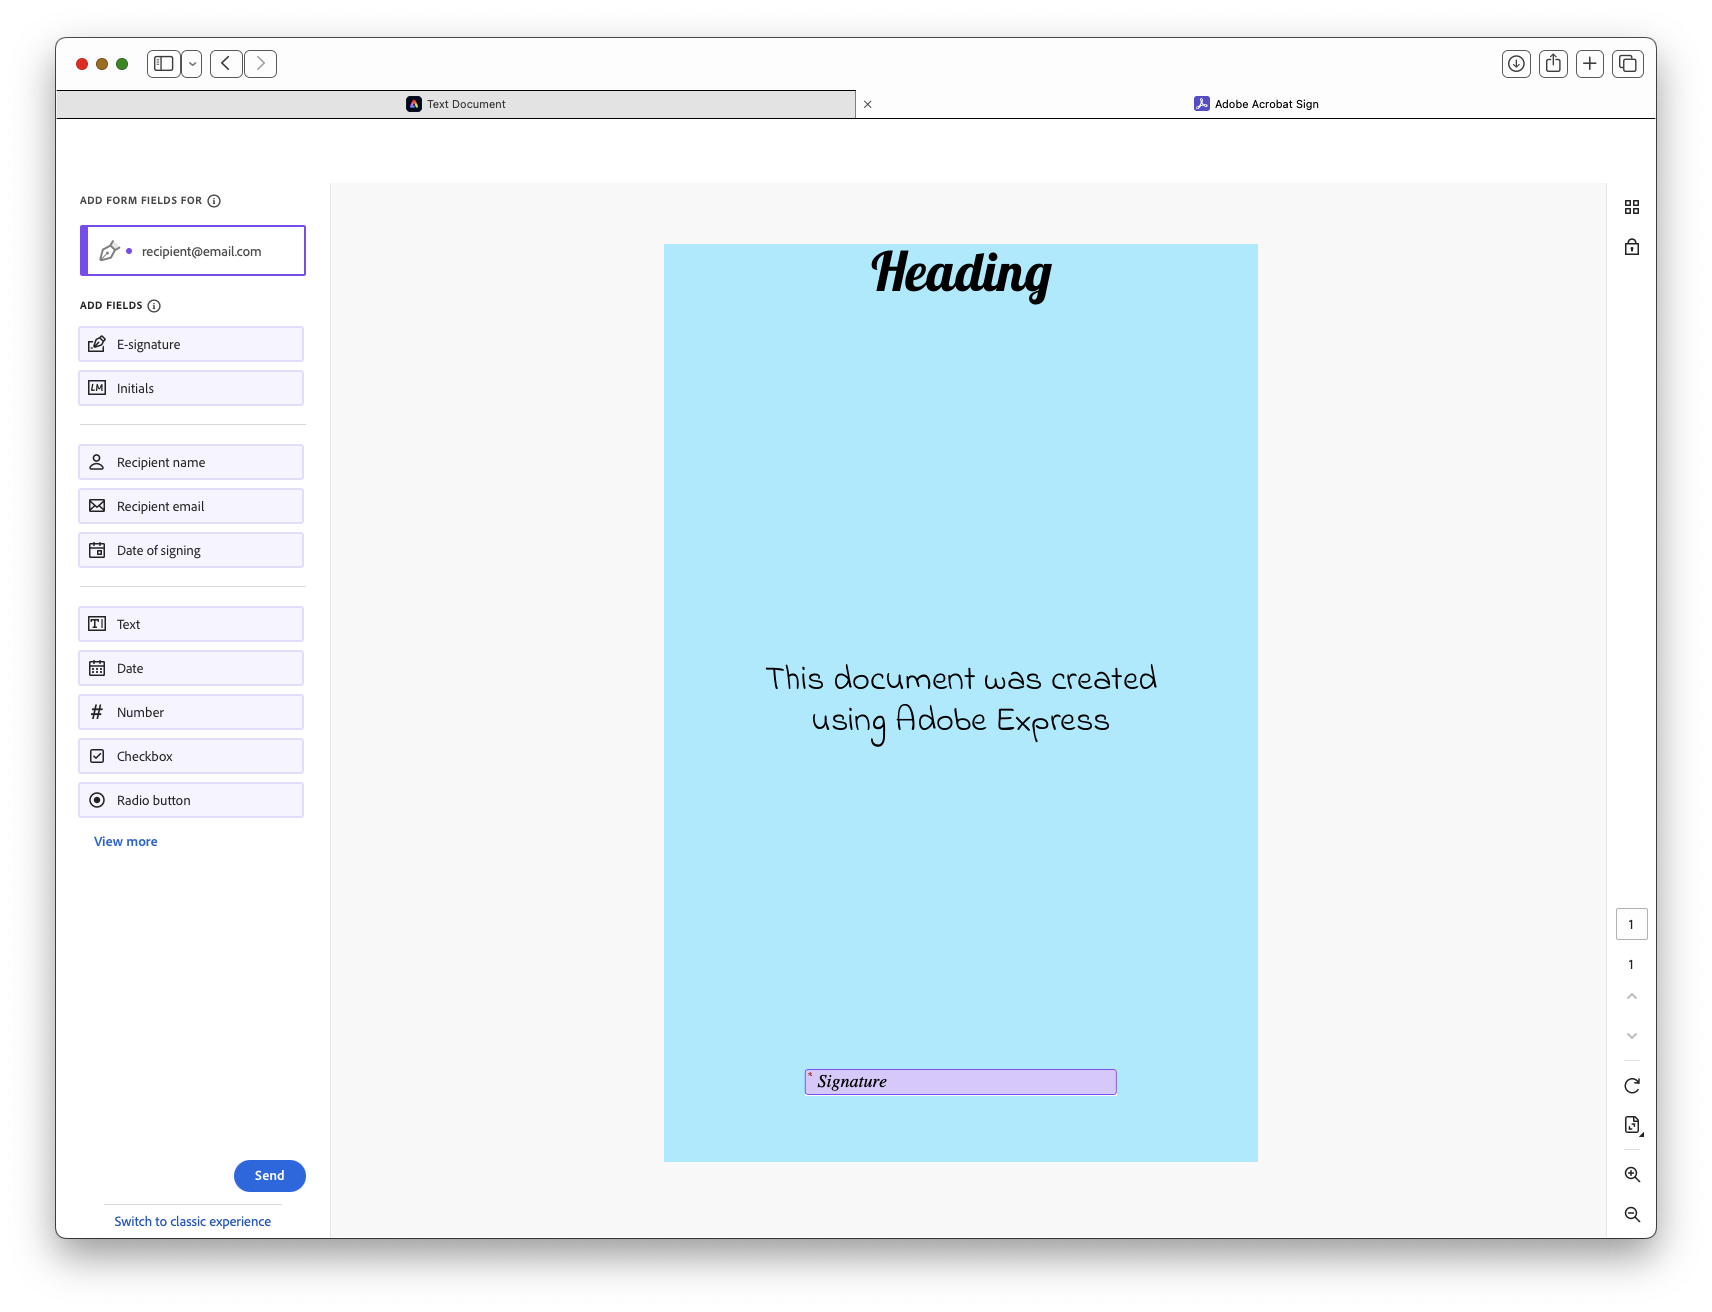Click the lock icon in right toolbar
The image size is (1712, 1312).
point(1632,247)
